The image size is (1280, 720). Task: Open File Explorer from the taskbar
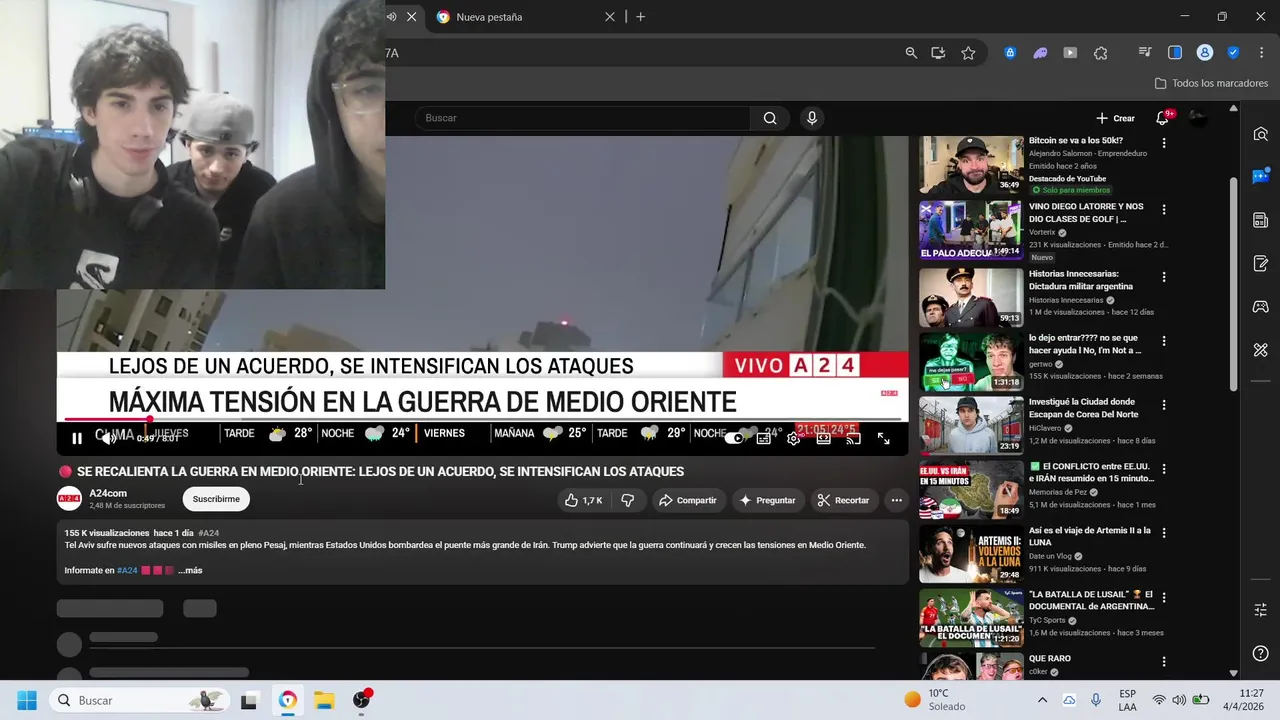click(x=324, y=700)
